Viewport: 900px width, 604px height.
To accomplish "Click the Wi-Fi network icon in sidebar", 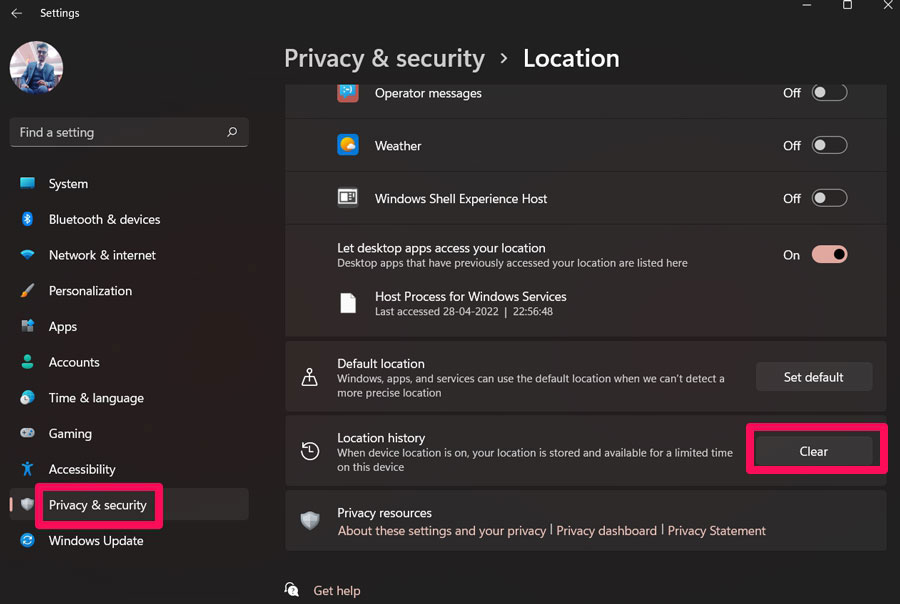I will [x=28, y=254].
